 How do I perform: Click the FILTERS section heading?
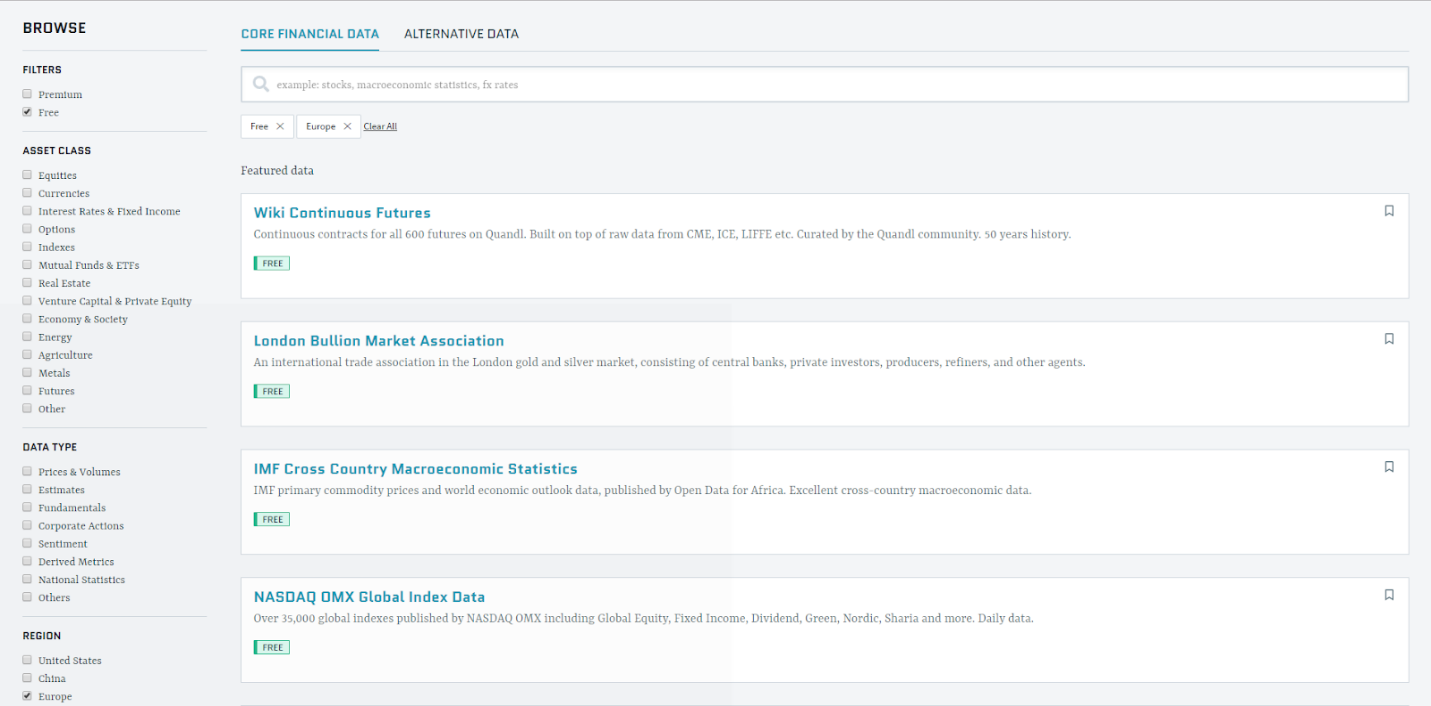42,70
